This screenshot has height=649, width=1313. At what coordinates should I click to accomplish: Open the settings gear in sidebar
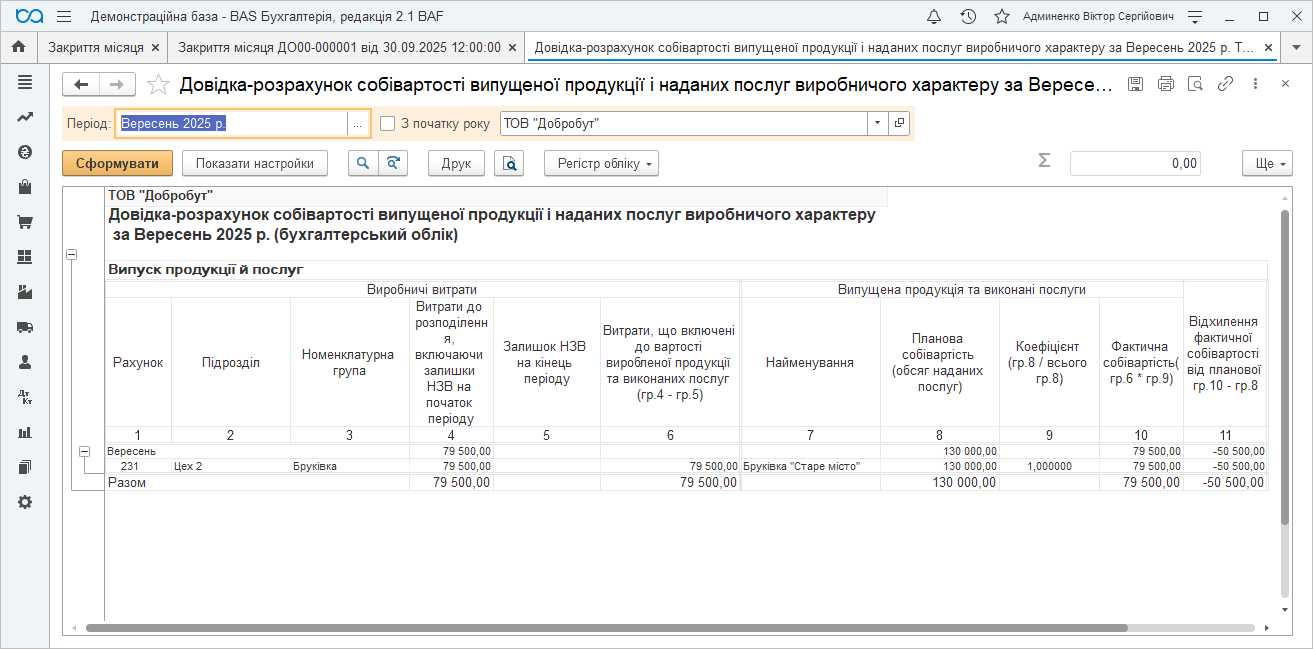(x=25, y=502)
